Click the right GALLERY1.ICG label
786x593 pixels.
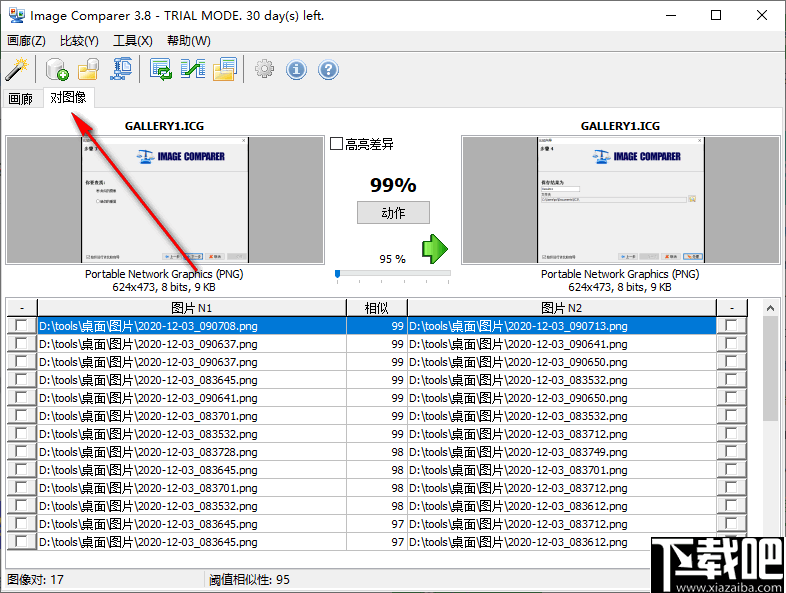(620, 126)
